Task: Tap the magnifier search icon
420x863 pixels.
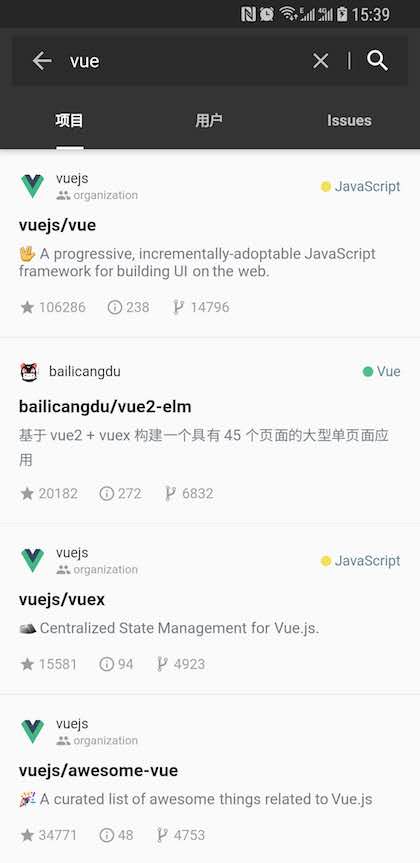Action: pyautogui.click(x=377, y=61)
